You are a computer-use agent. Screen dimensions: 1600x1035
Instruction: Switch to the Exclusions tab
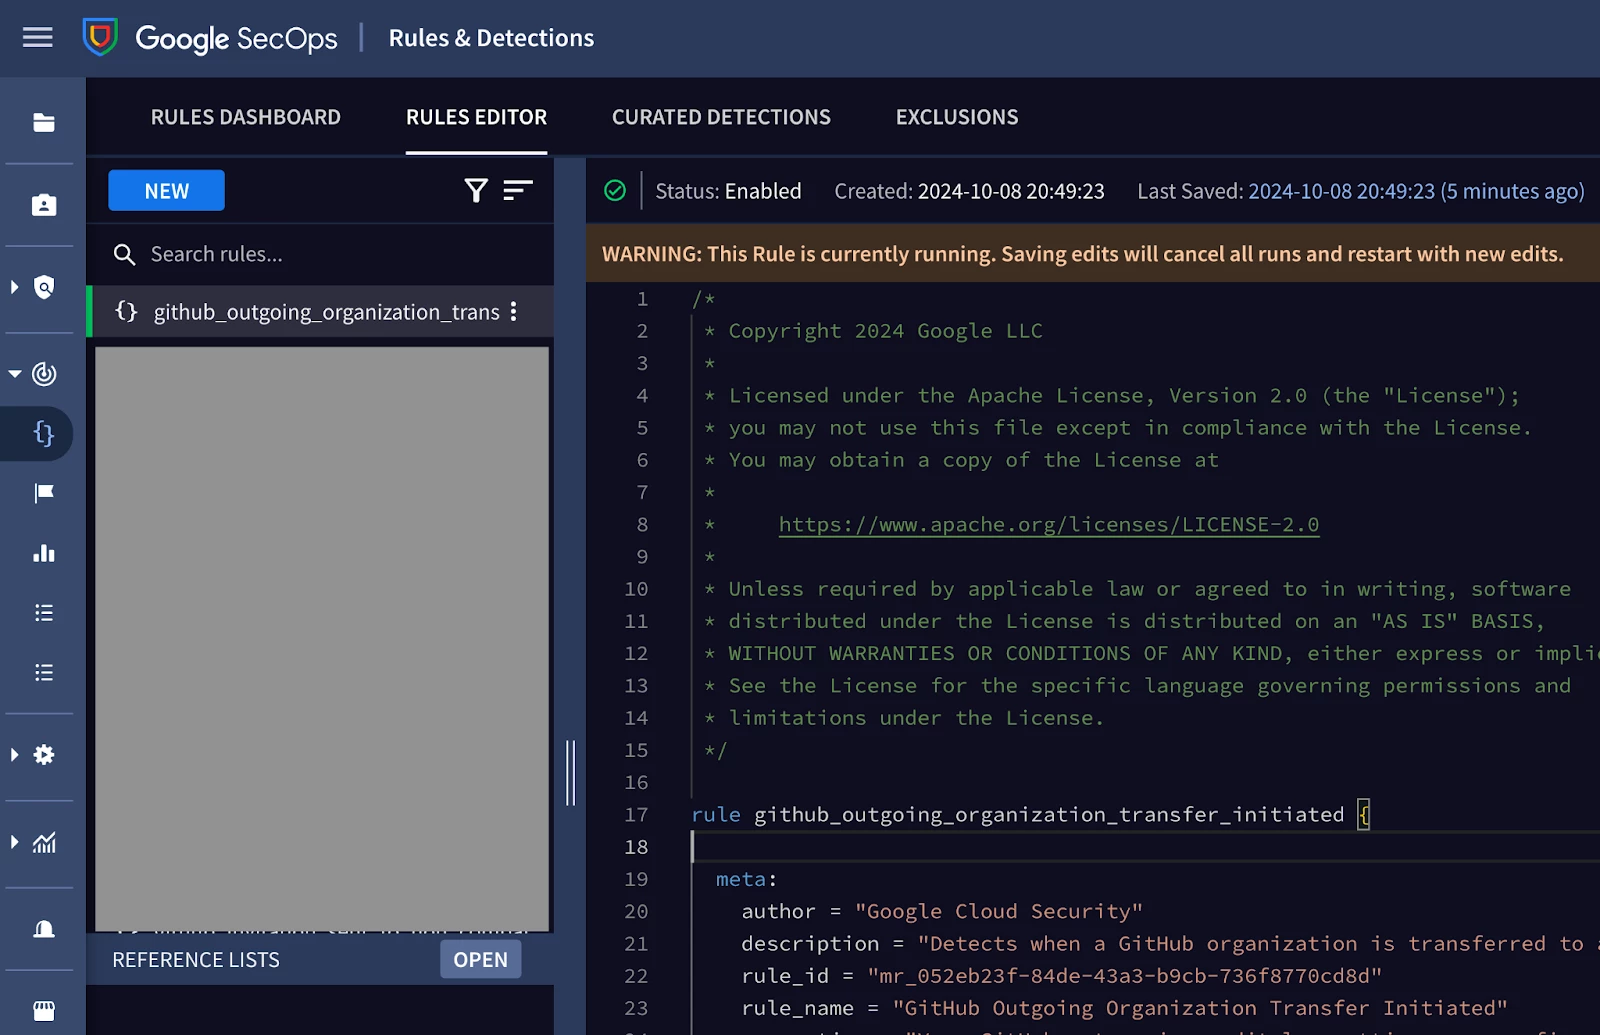click(x=957, y=117)
